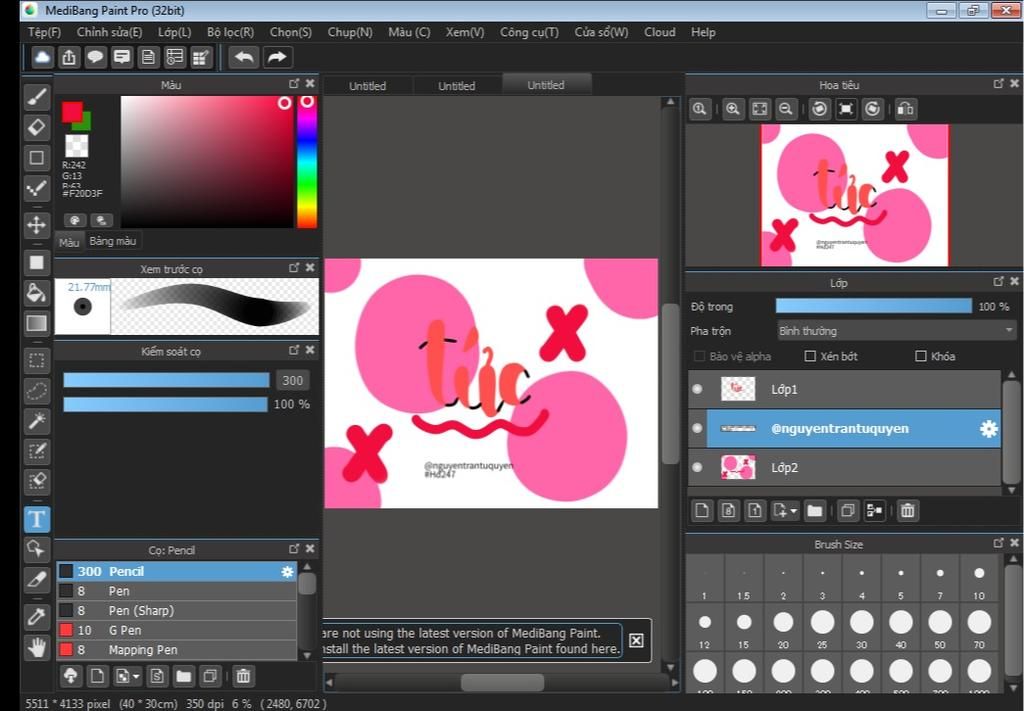
Task: Open the add-layer dropdown arrow in layer panel
Action: 793,511
